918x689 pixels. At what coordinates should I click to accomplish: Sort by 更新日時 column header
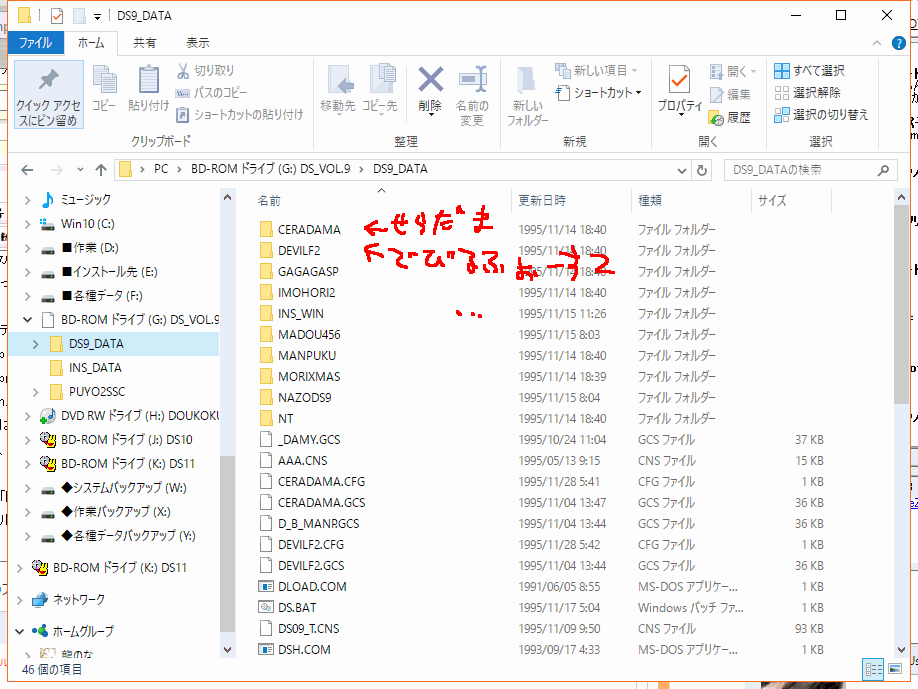542,201
